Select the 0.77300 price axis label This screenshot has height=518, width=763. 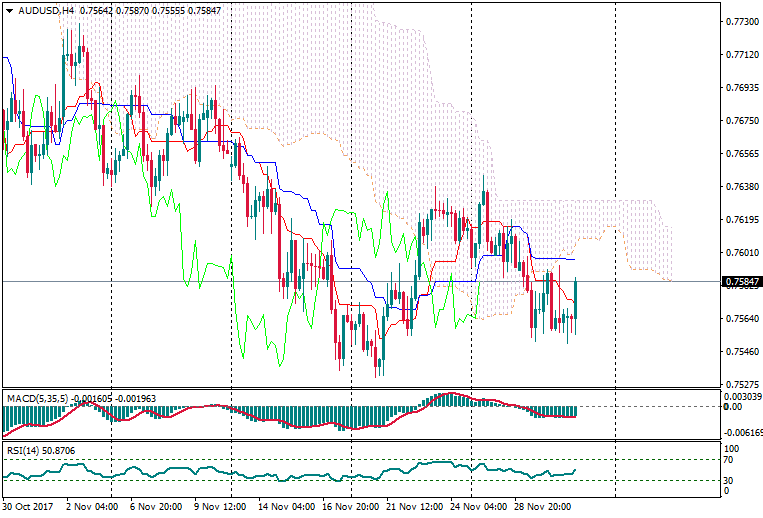pos(738,22)
